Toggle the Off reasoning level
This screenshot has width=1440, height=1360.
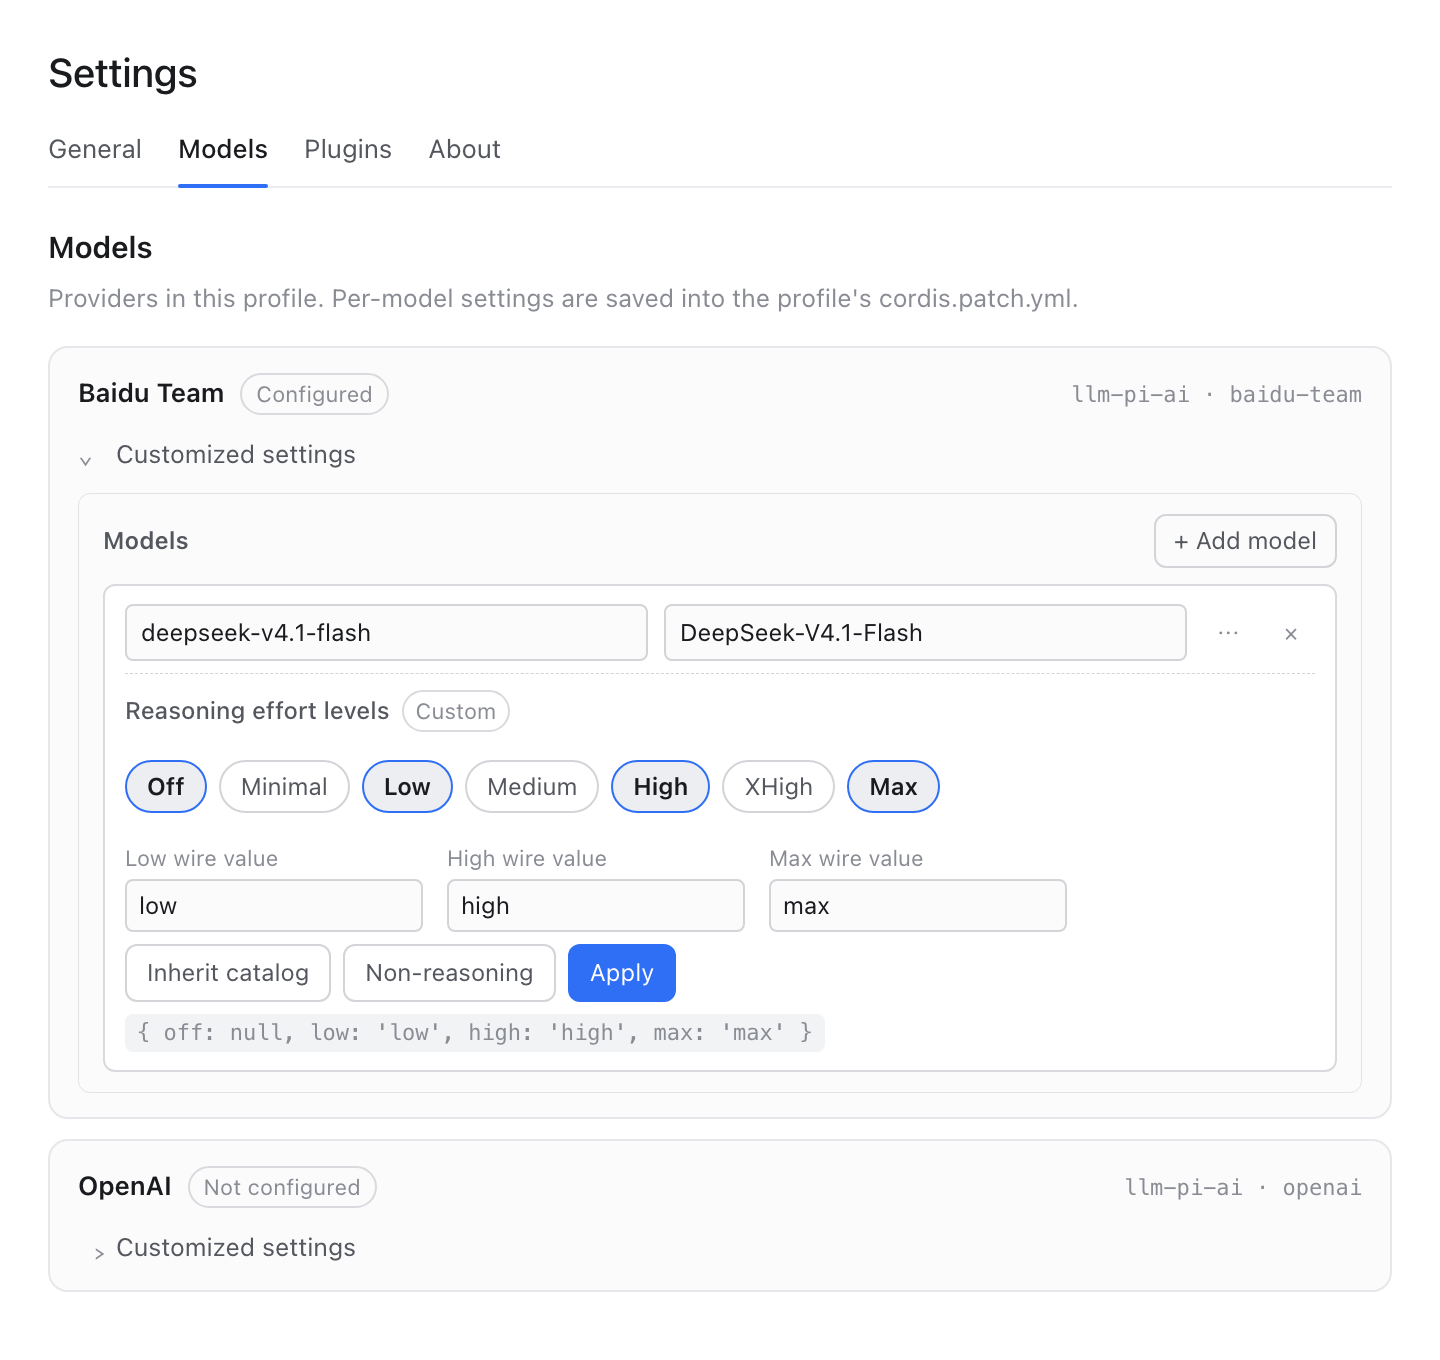click(x=166, y=787)
